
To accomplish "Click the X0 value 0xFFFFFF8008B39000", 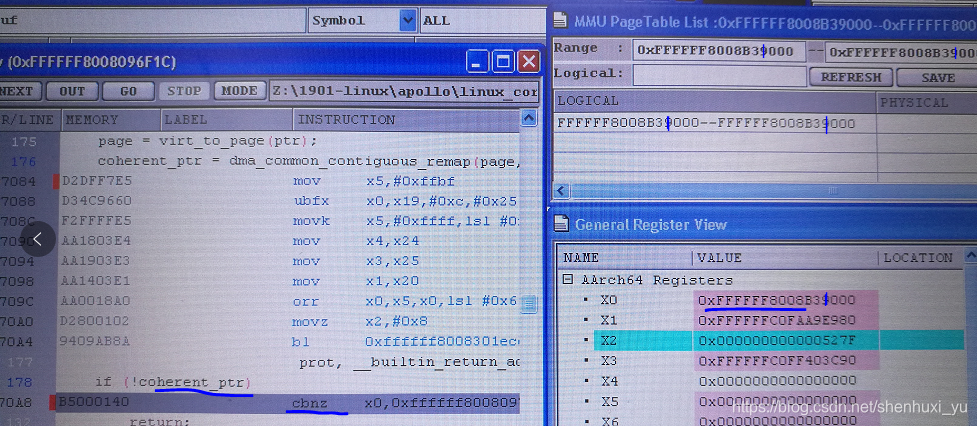I will pyautogui.click(x=776, y=300).
